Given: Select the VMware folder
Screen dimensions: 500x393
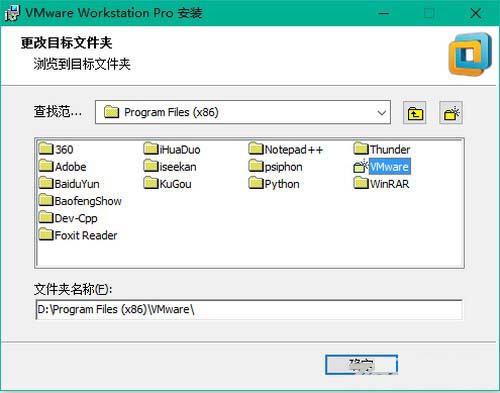Looking at the screenshot, I should 382,166.
